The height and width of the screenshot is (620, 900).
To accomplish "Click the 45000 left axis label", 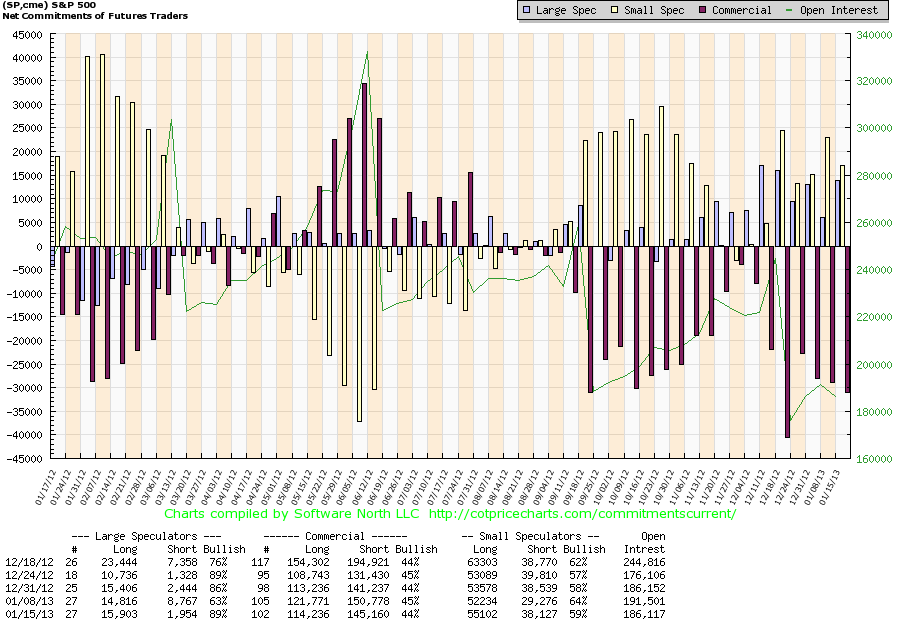I will coord(28,35).
